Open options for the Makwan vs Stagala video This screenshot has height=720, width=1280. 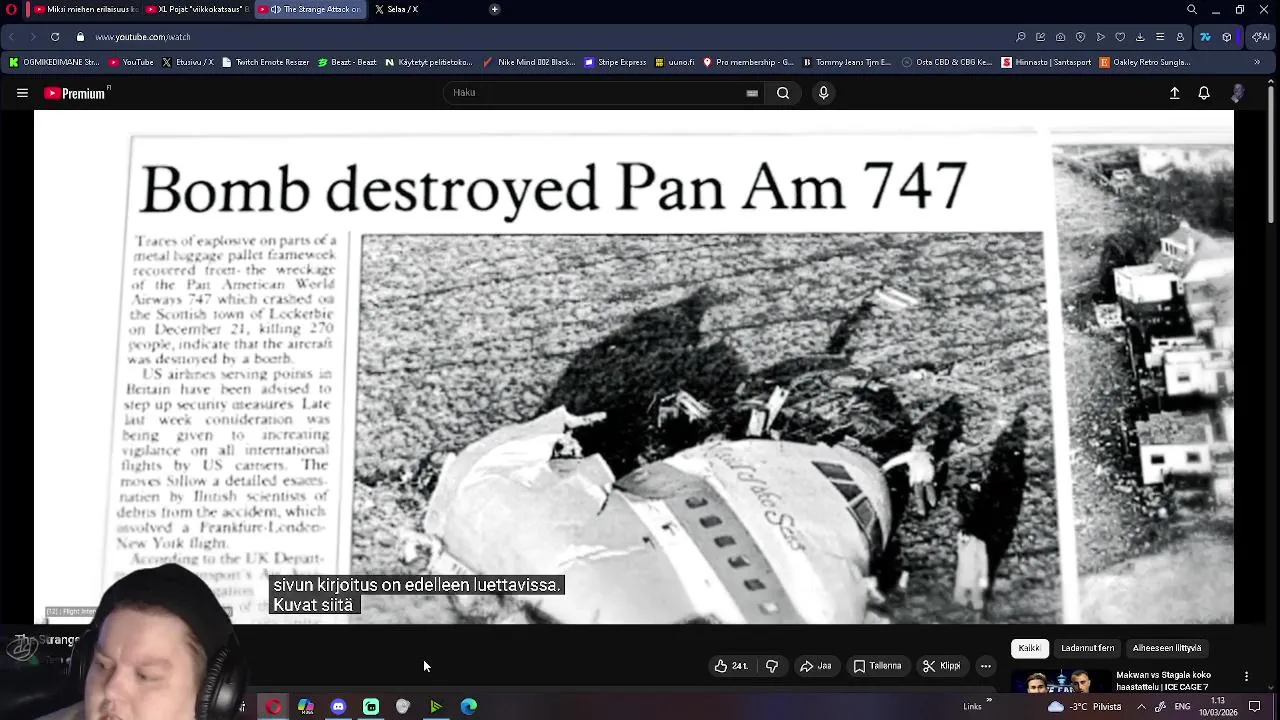click(x=1246, y=677)
